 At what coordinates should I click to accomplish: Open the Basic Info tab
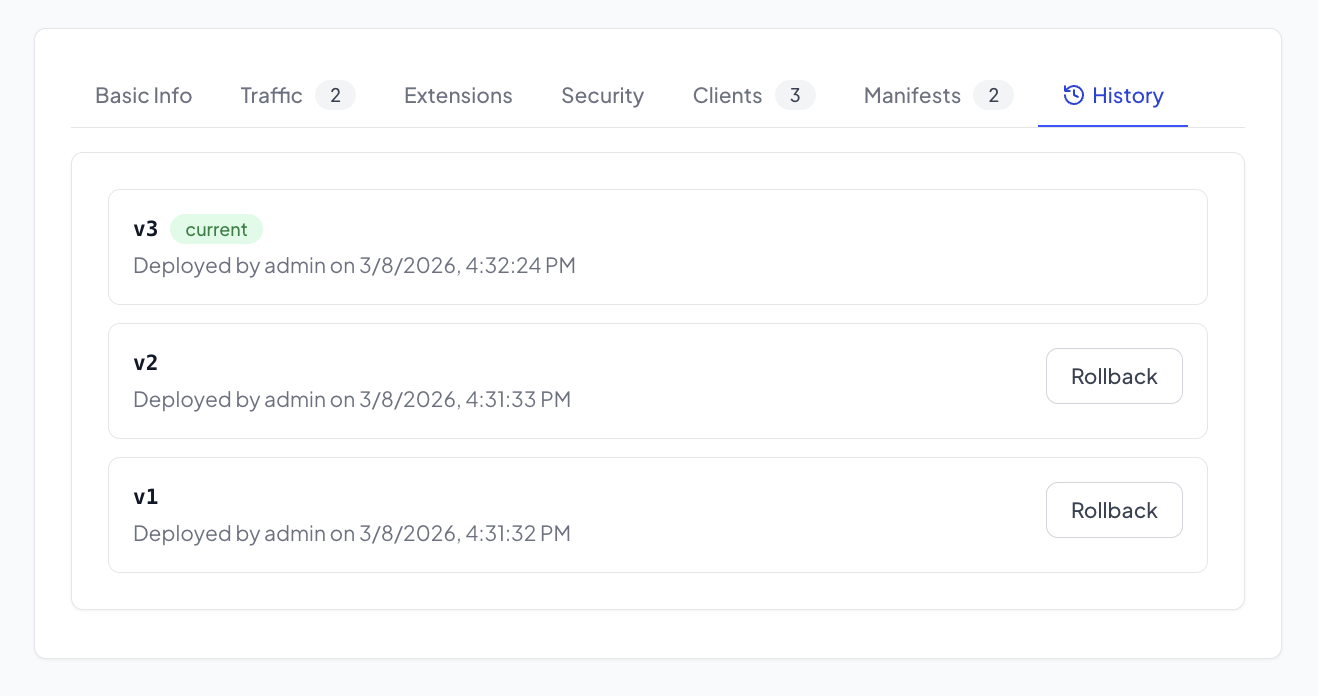[x=143, y=96]
